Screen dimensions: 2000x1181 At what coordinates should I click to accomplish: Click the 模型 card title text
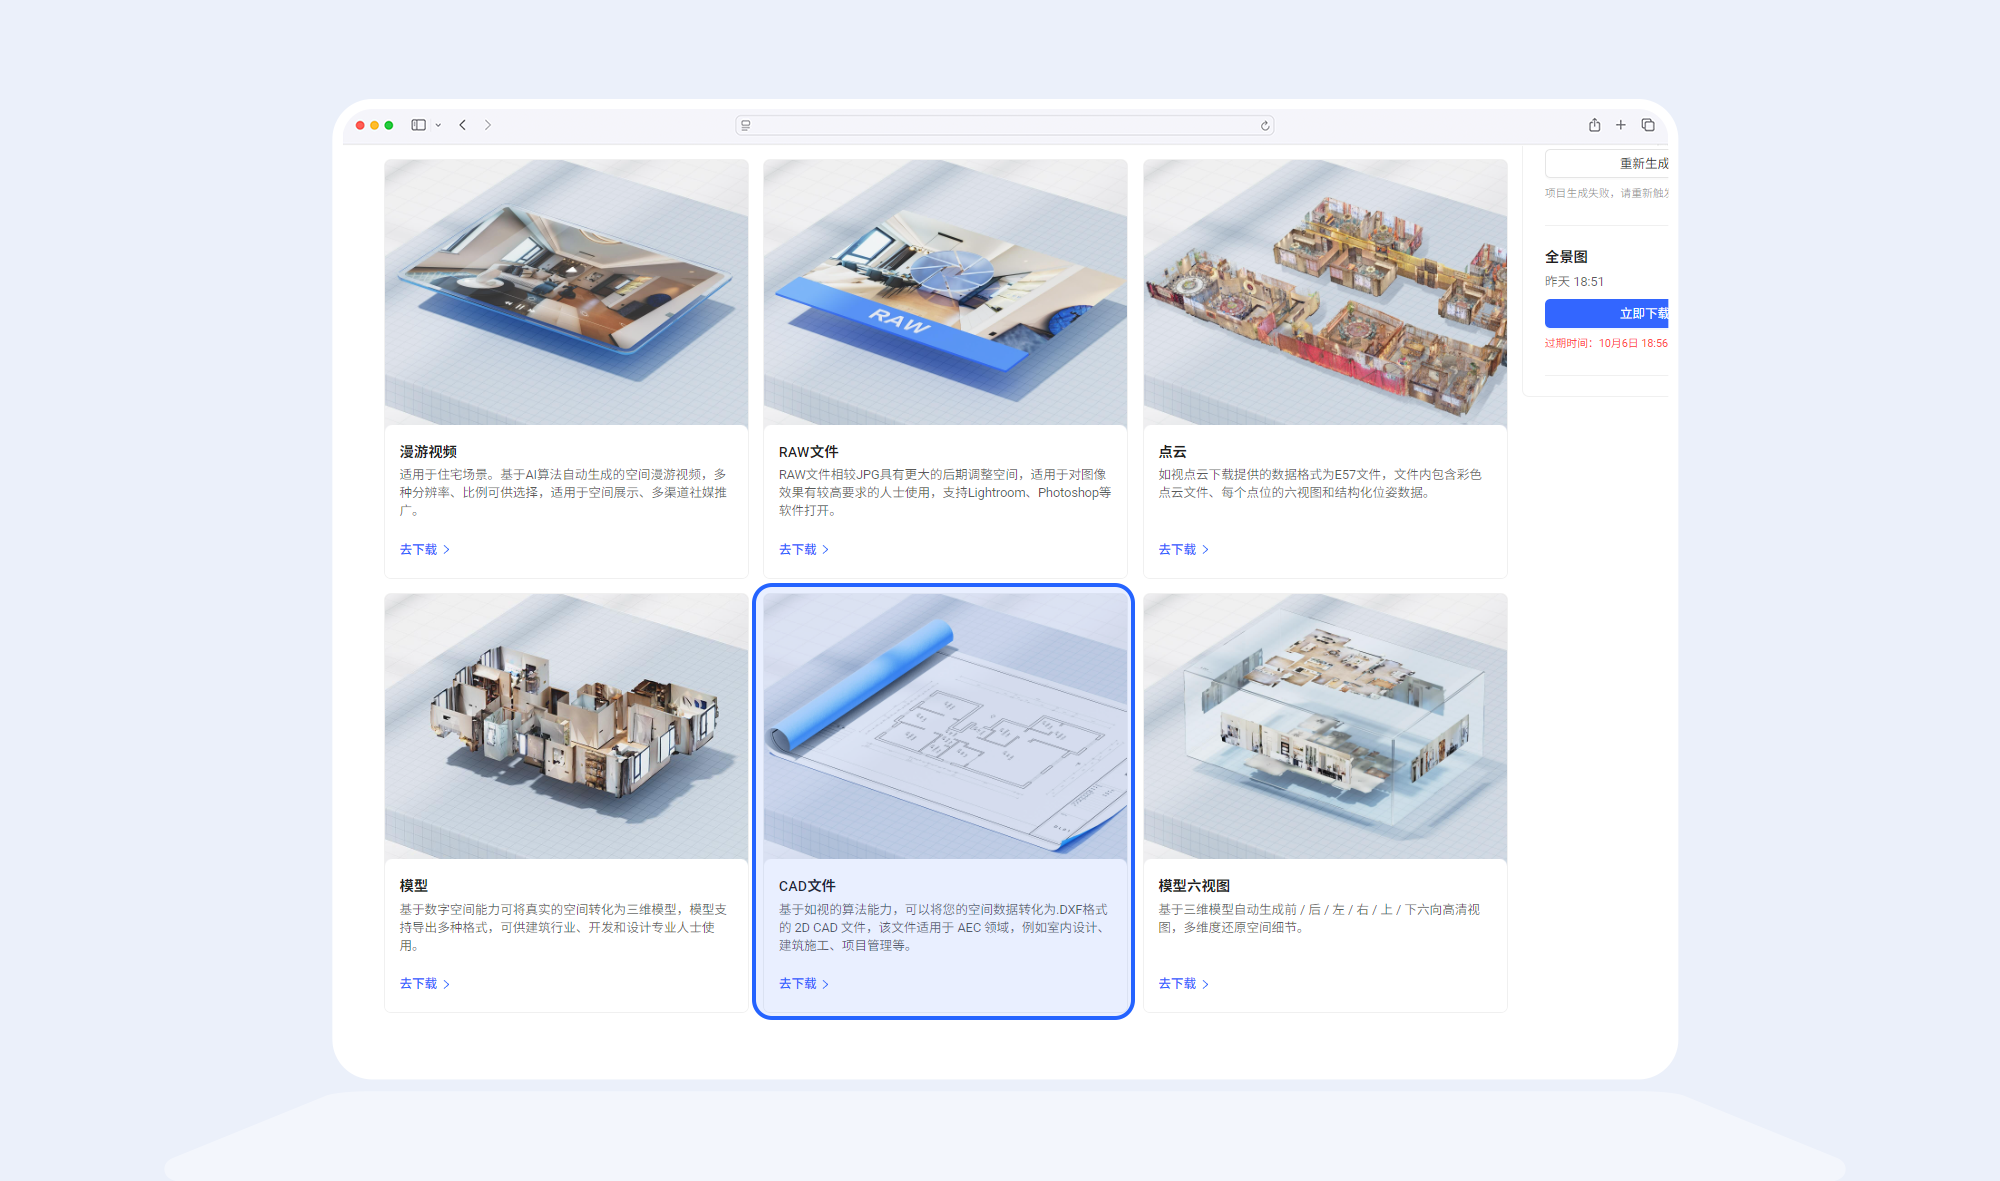414,886
